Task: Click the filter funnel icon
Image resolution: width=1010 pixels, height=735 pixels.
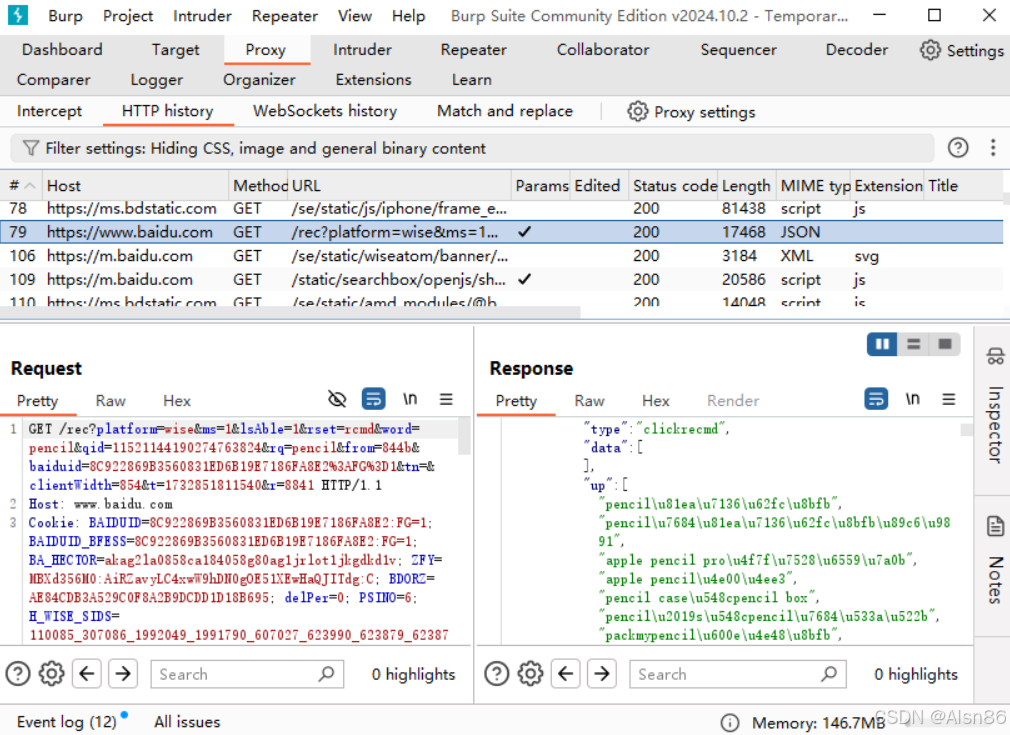Action: 30,148
